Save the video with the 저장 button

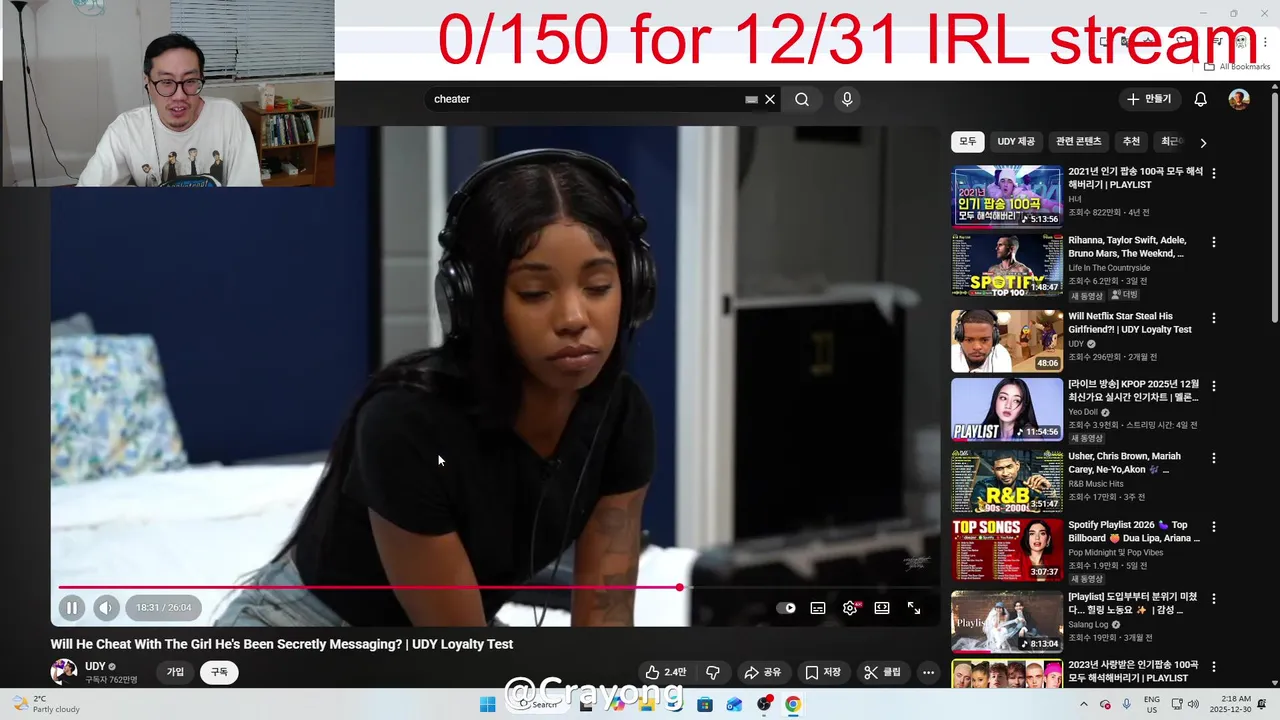[823, 672]
